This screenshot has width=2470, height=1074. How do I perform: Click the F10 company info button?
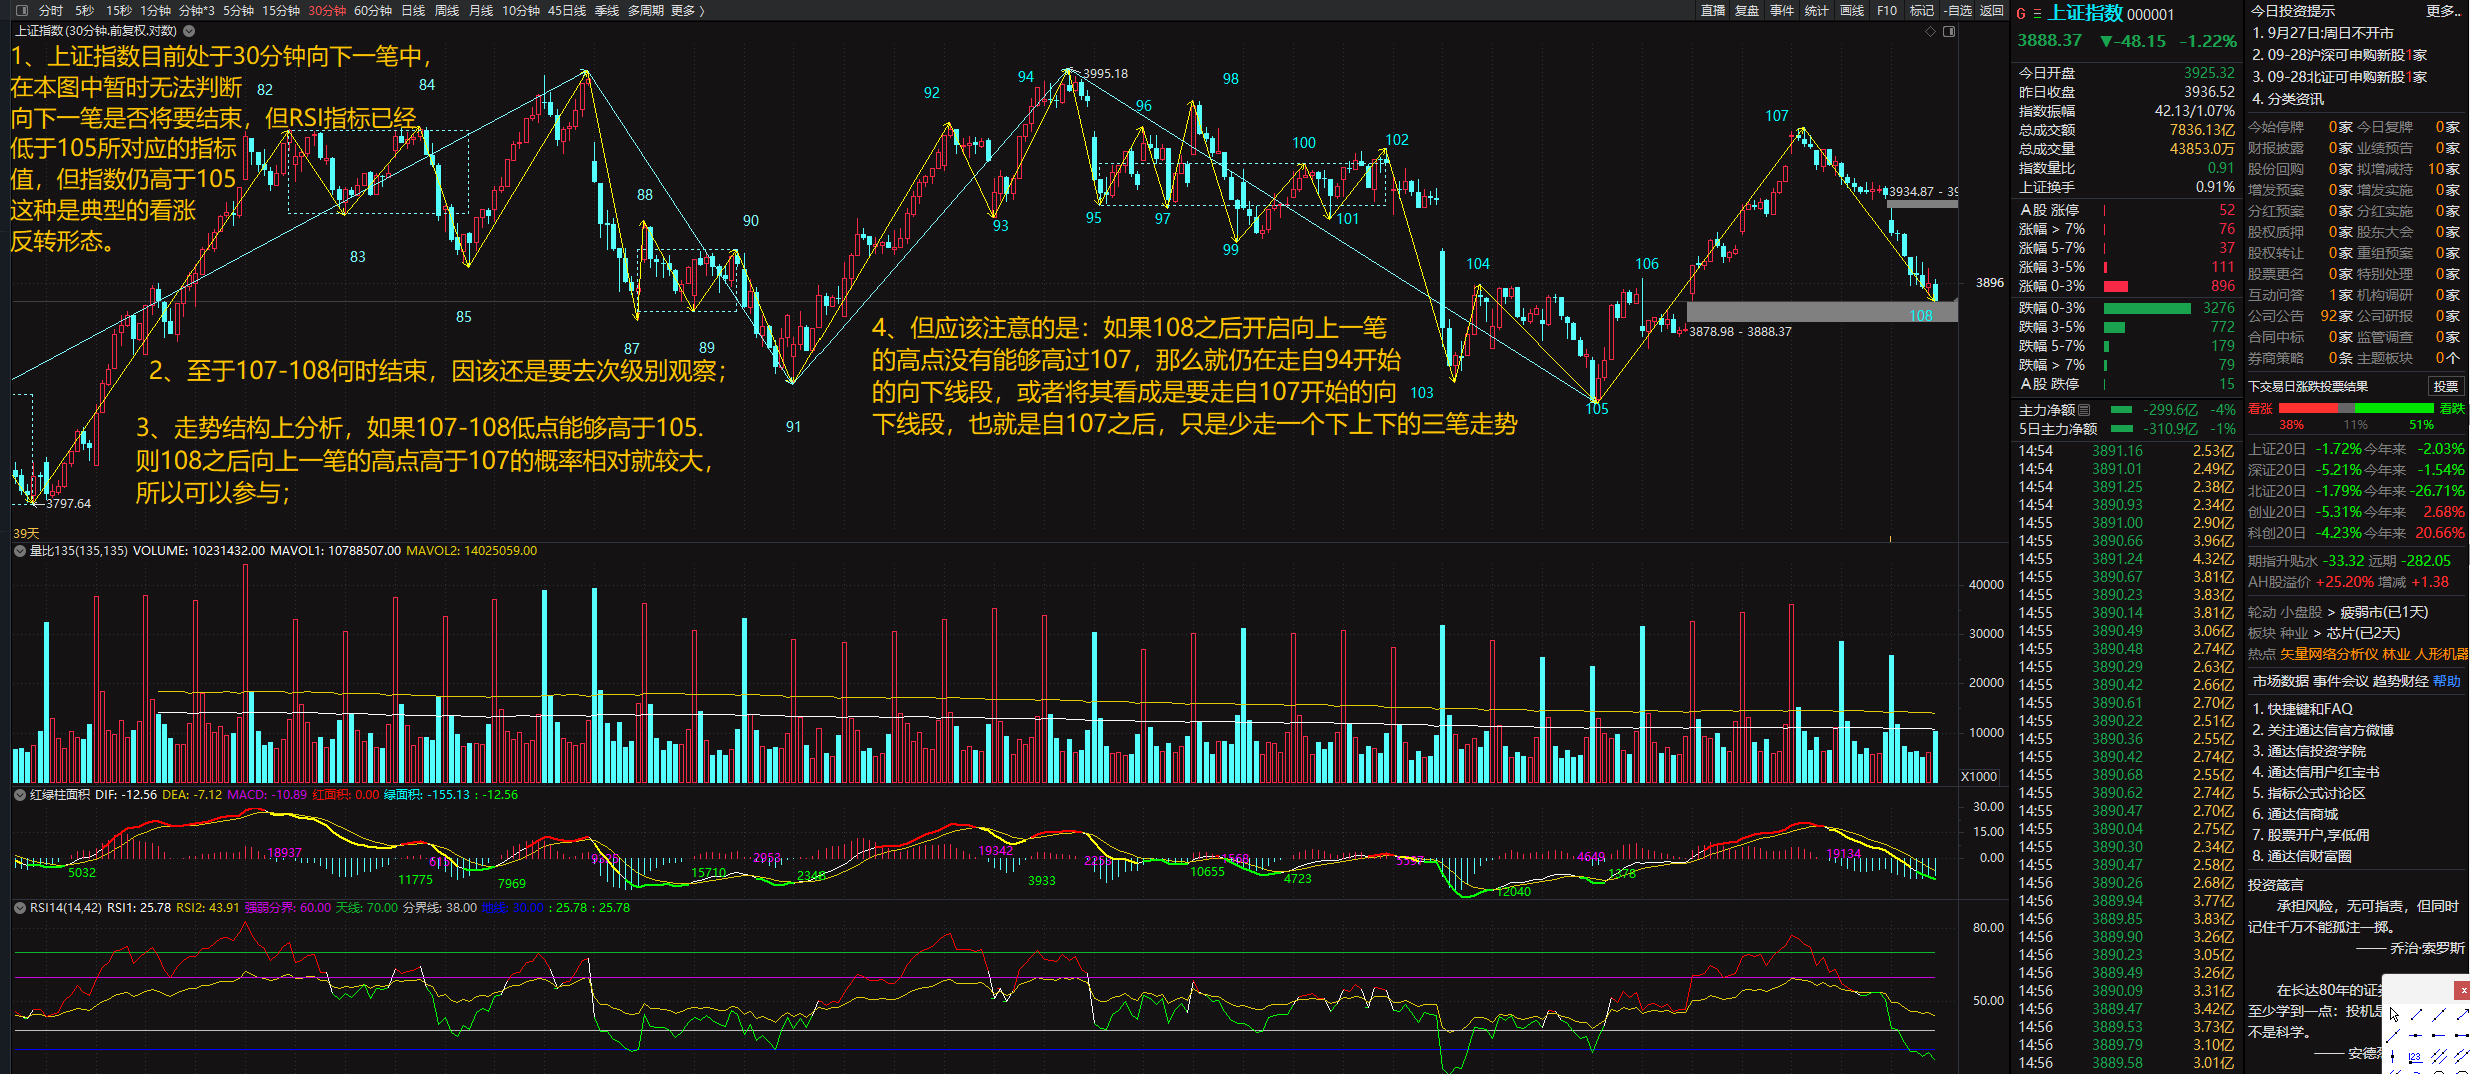click(x=1887, y=10)
